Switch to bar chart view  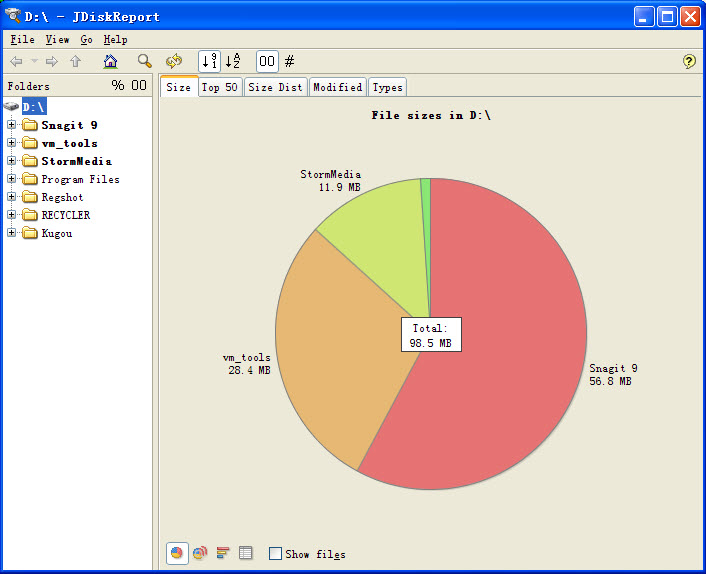pos(223,553)
